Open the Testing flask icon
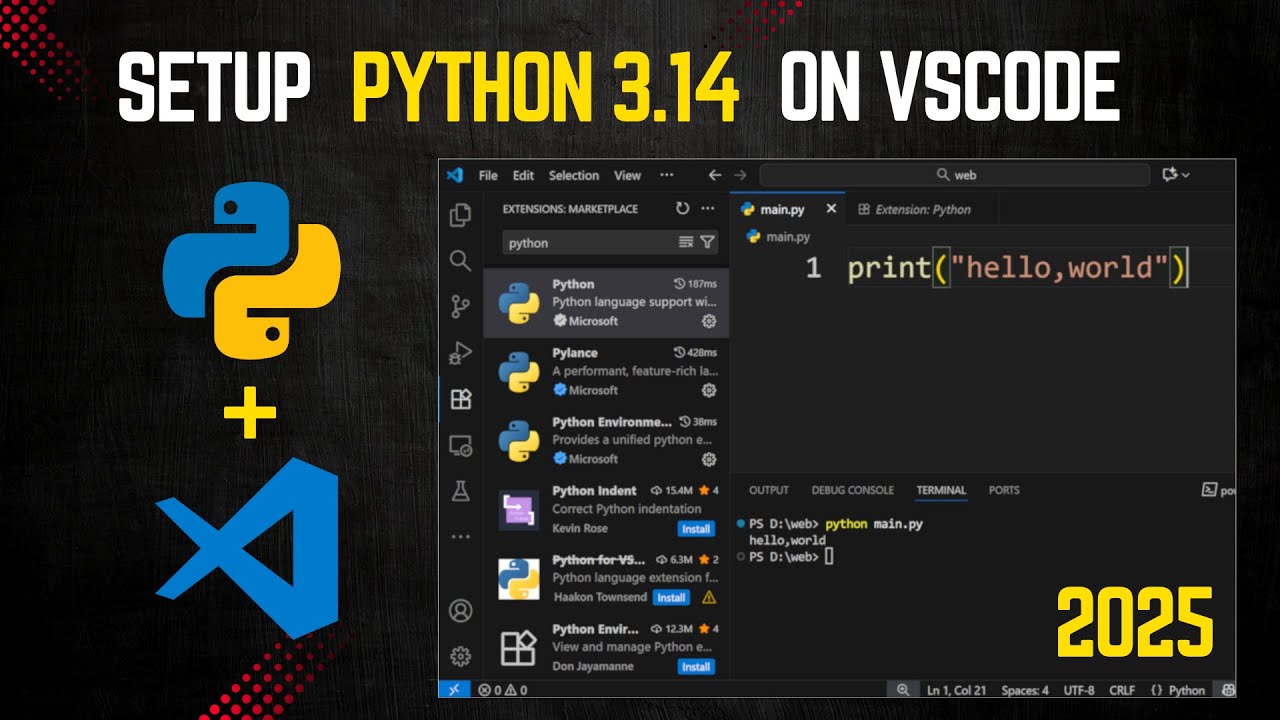1280x720 pixels. (x=460, y=491)
